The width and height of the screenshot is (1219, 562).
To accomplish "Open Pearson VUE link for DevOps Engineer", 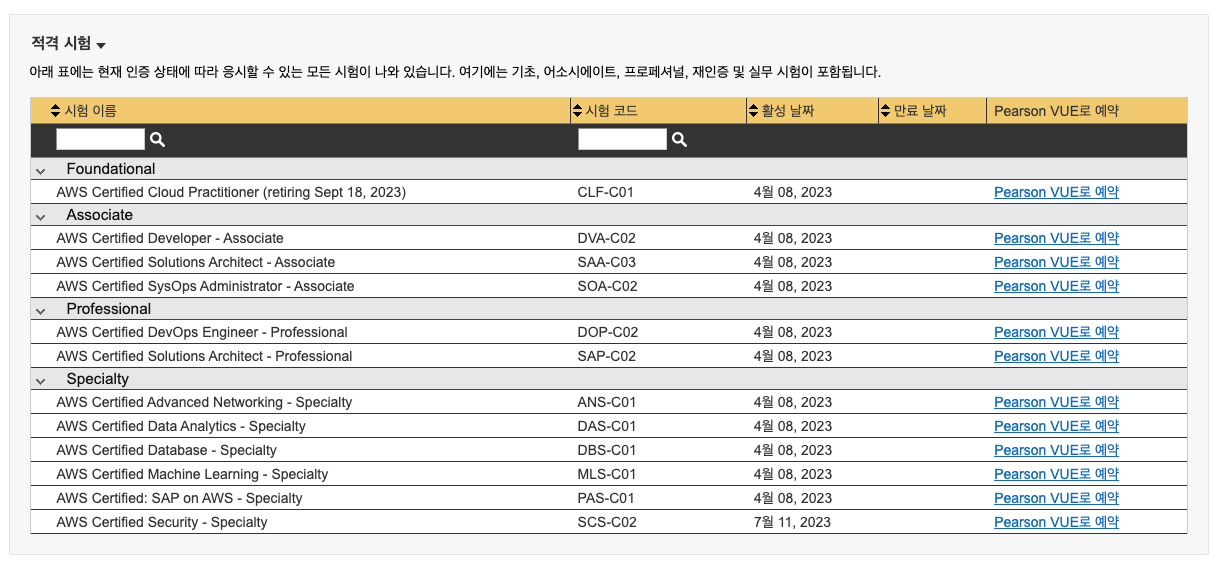I will pos(1056,332).
